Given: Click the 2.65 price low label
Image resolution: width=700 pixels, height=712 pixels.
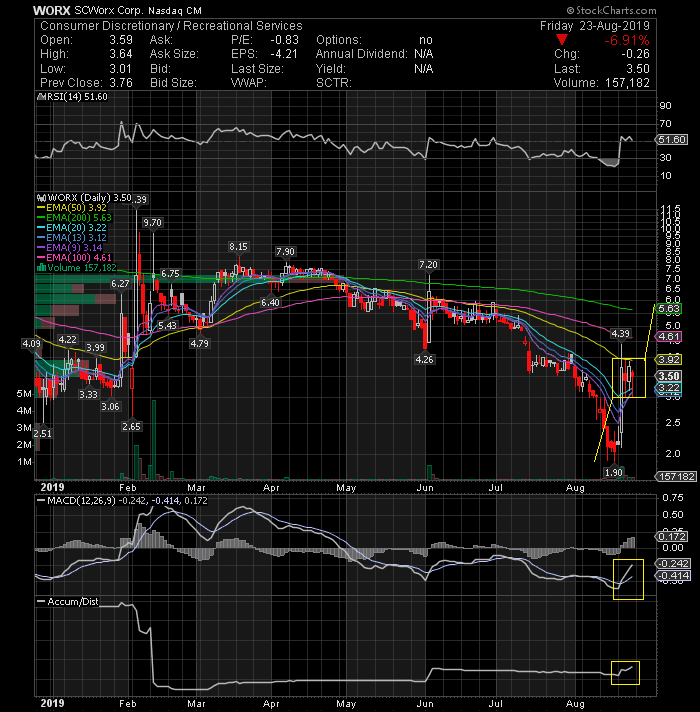Looking at the screenshot, I should point(131,427).
